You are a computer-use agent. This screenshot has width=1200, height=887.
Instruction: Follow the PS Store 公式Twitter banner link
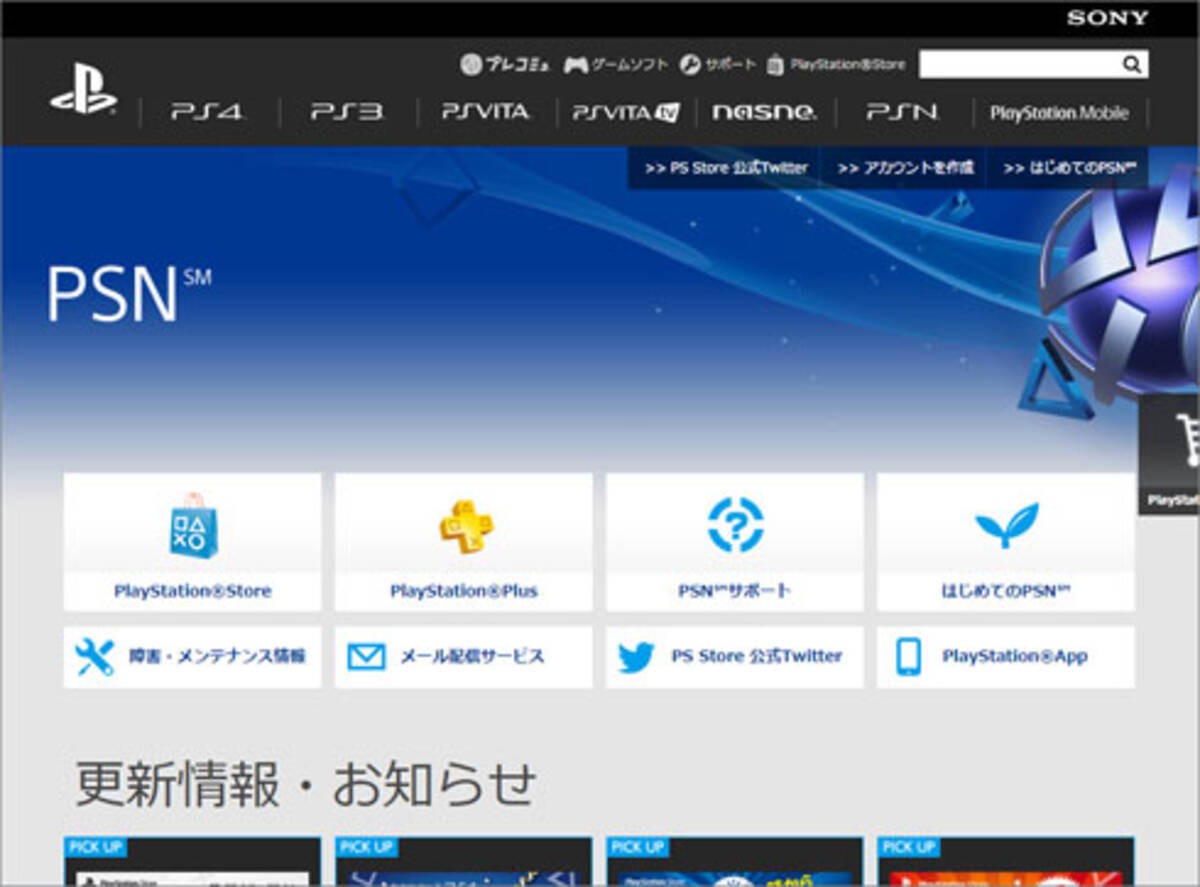coord(726,168)
